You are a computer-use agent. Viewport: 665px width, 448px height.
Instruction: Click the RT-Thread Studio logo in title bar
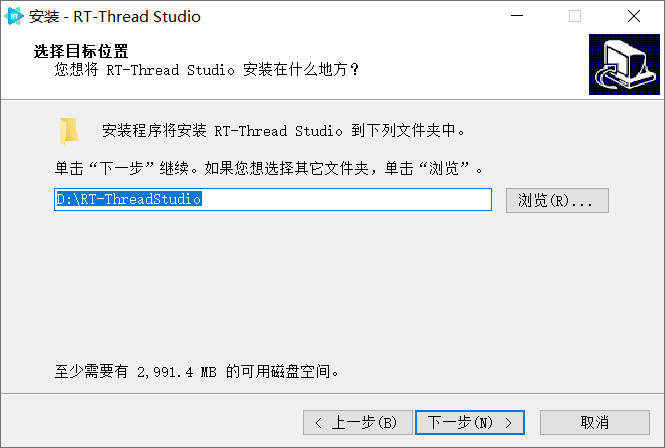[14, 16]
